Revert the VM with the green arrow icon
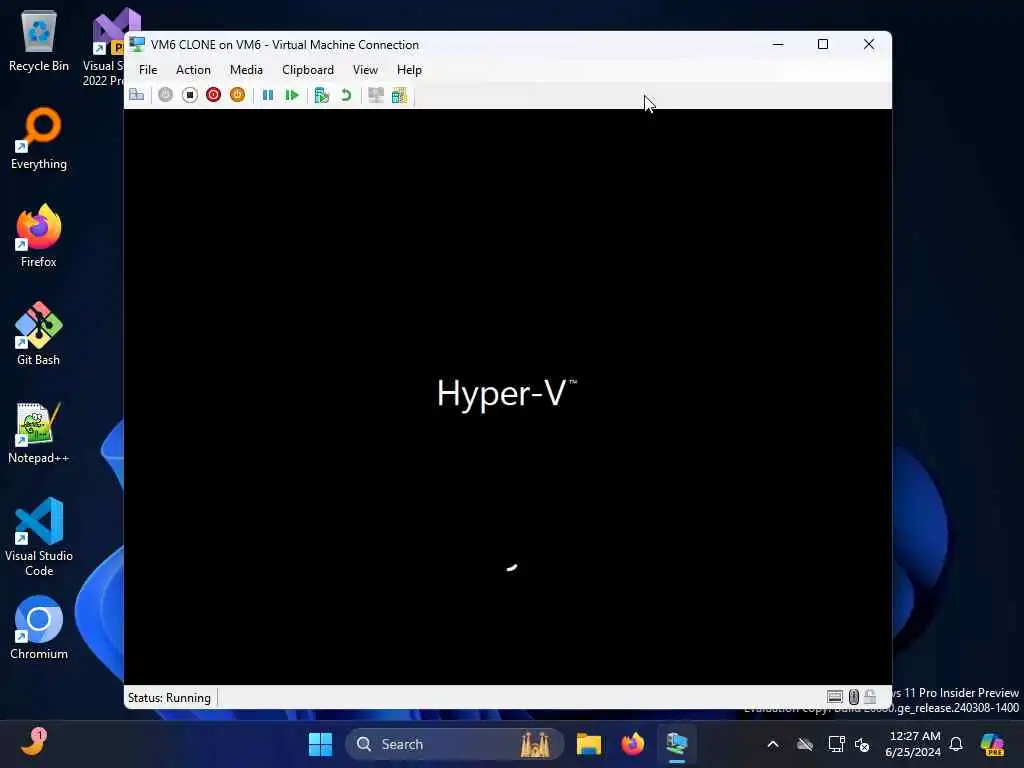Viewport: 1024px width, 768px height. (x=346, y=95)
